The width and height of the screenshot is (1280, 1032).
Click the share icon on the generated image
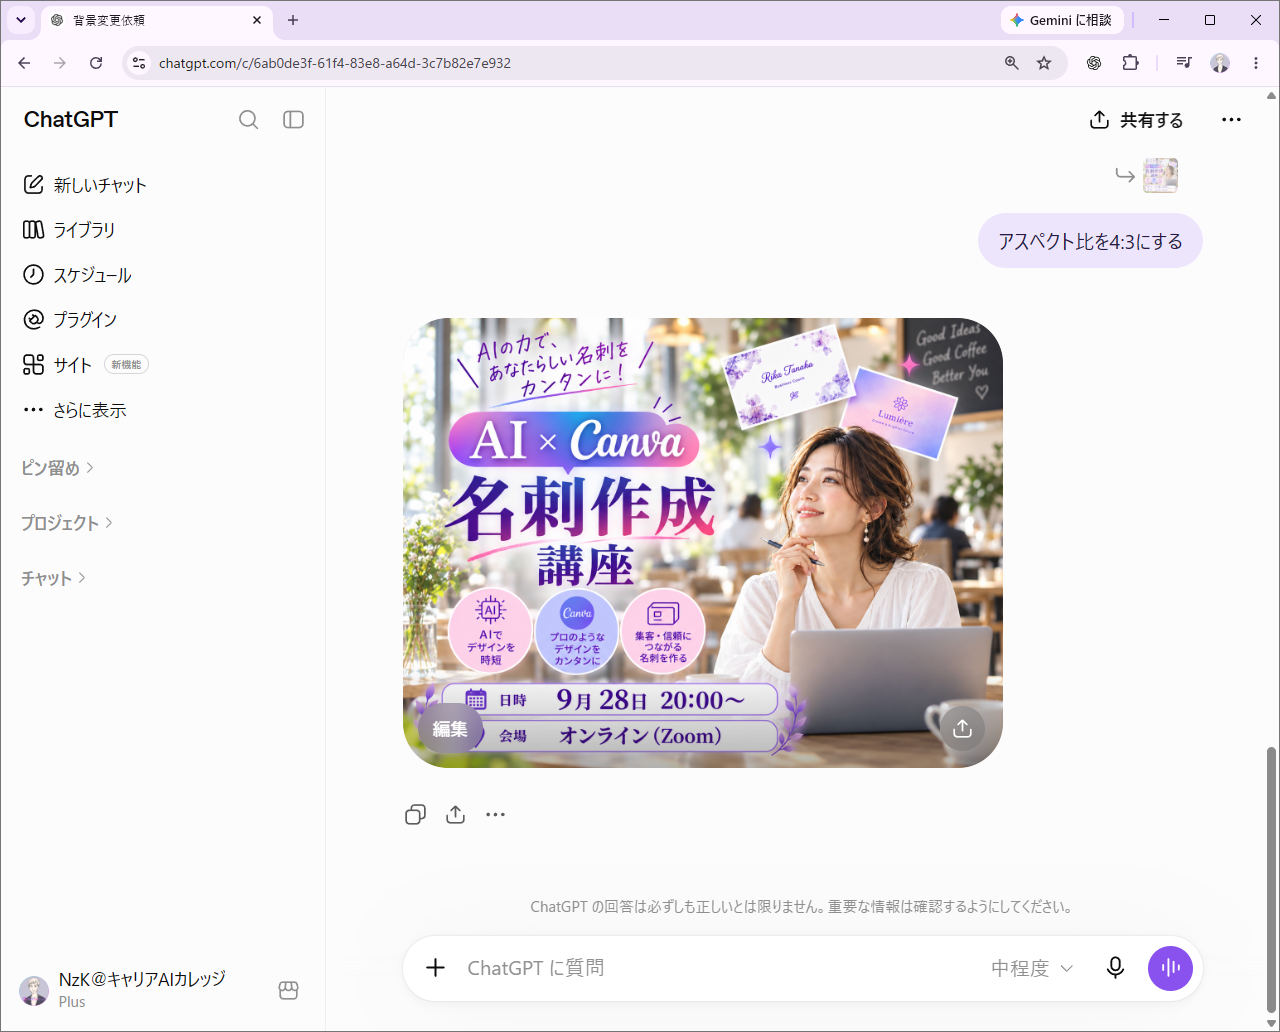point(962,729)
